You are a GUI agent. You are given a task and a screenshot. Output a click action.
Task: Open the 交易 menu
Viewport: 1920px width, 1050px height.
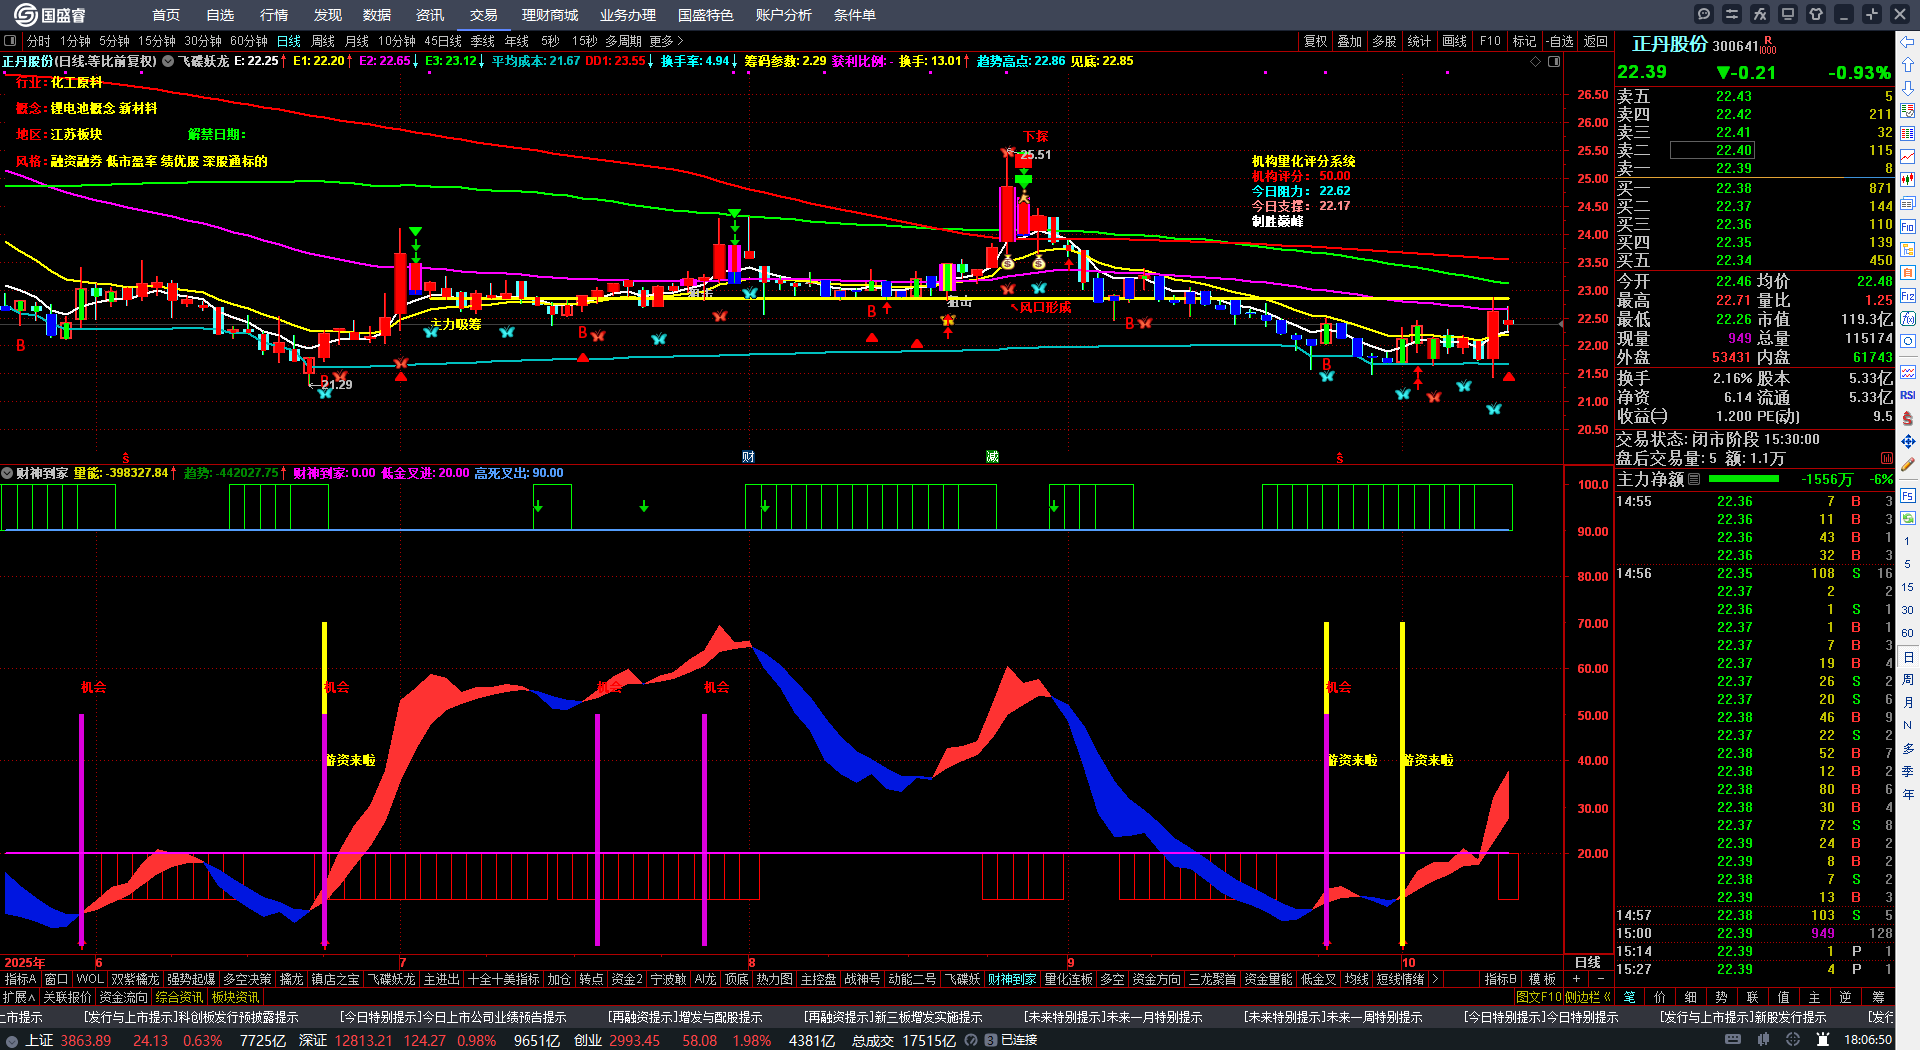tap(484, 15)
